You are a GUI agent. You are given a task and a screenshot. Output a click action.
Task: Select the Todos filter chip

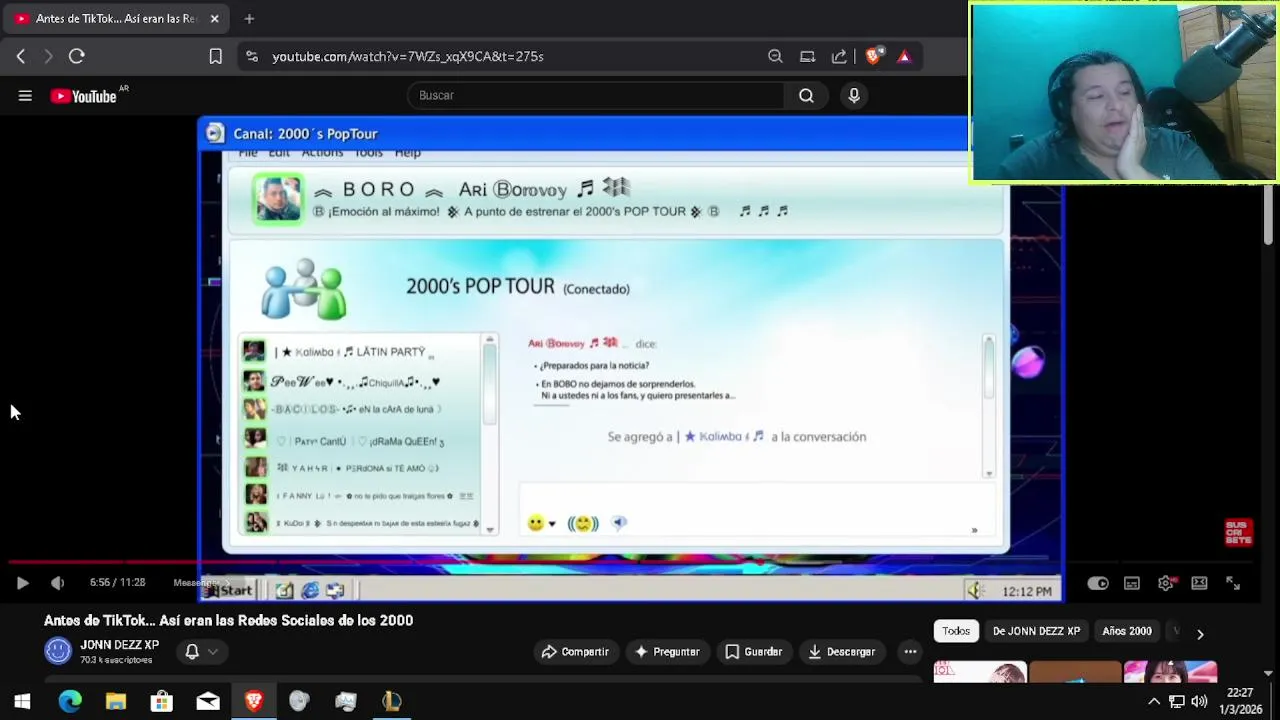pyautogui.click(x=956, y=631)
